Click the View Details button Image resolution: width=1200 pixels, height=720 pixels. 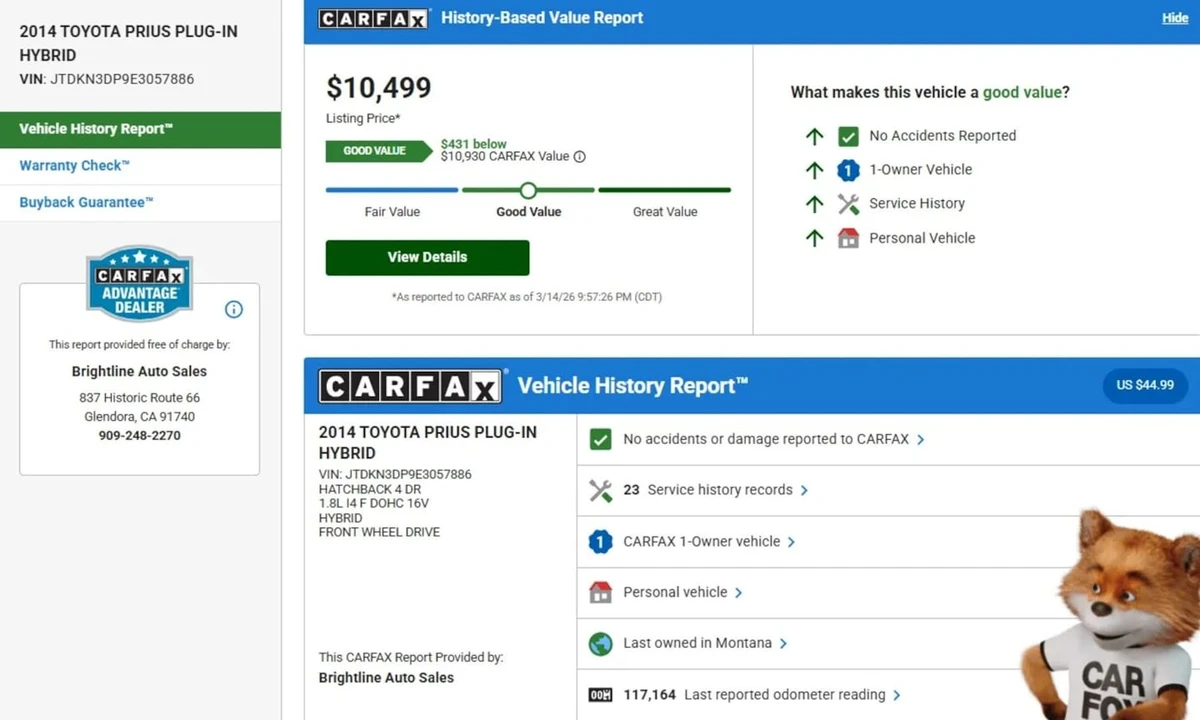pyautogui.click(x=427, y=257)
